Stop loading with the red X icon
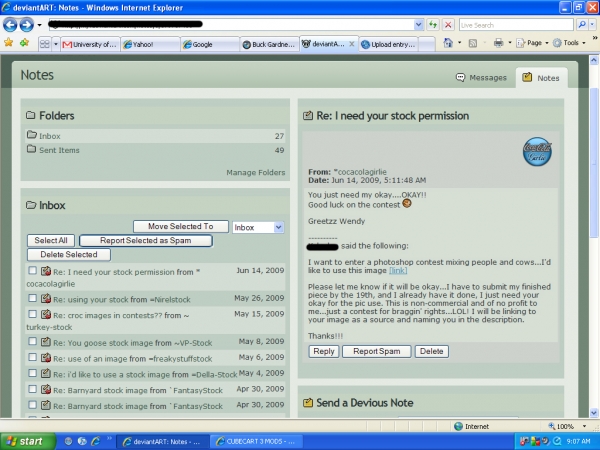Screen dimensions: 600x450 pos(448,25)
